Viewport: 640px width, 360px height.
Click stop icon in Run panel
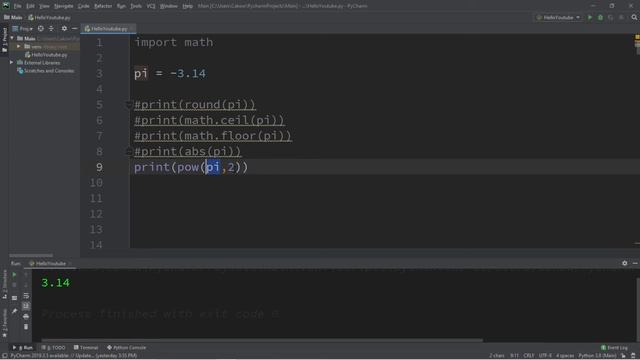click(14, 285)
